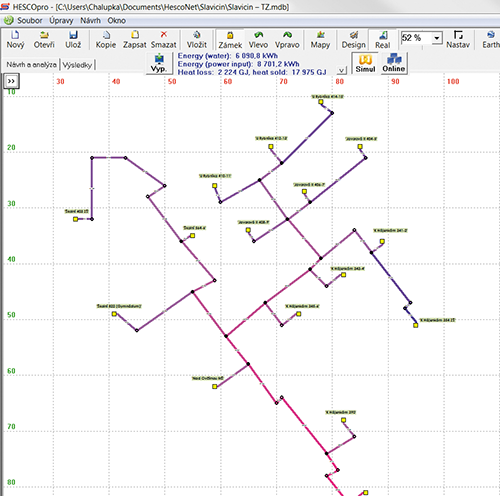Screen dimensions: 500x496
Task: Switch to the Výsledky tab
Action: [77, 65]
